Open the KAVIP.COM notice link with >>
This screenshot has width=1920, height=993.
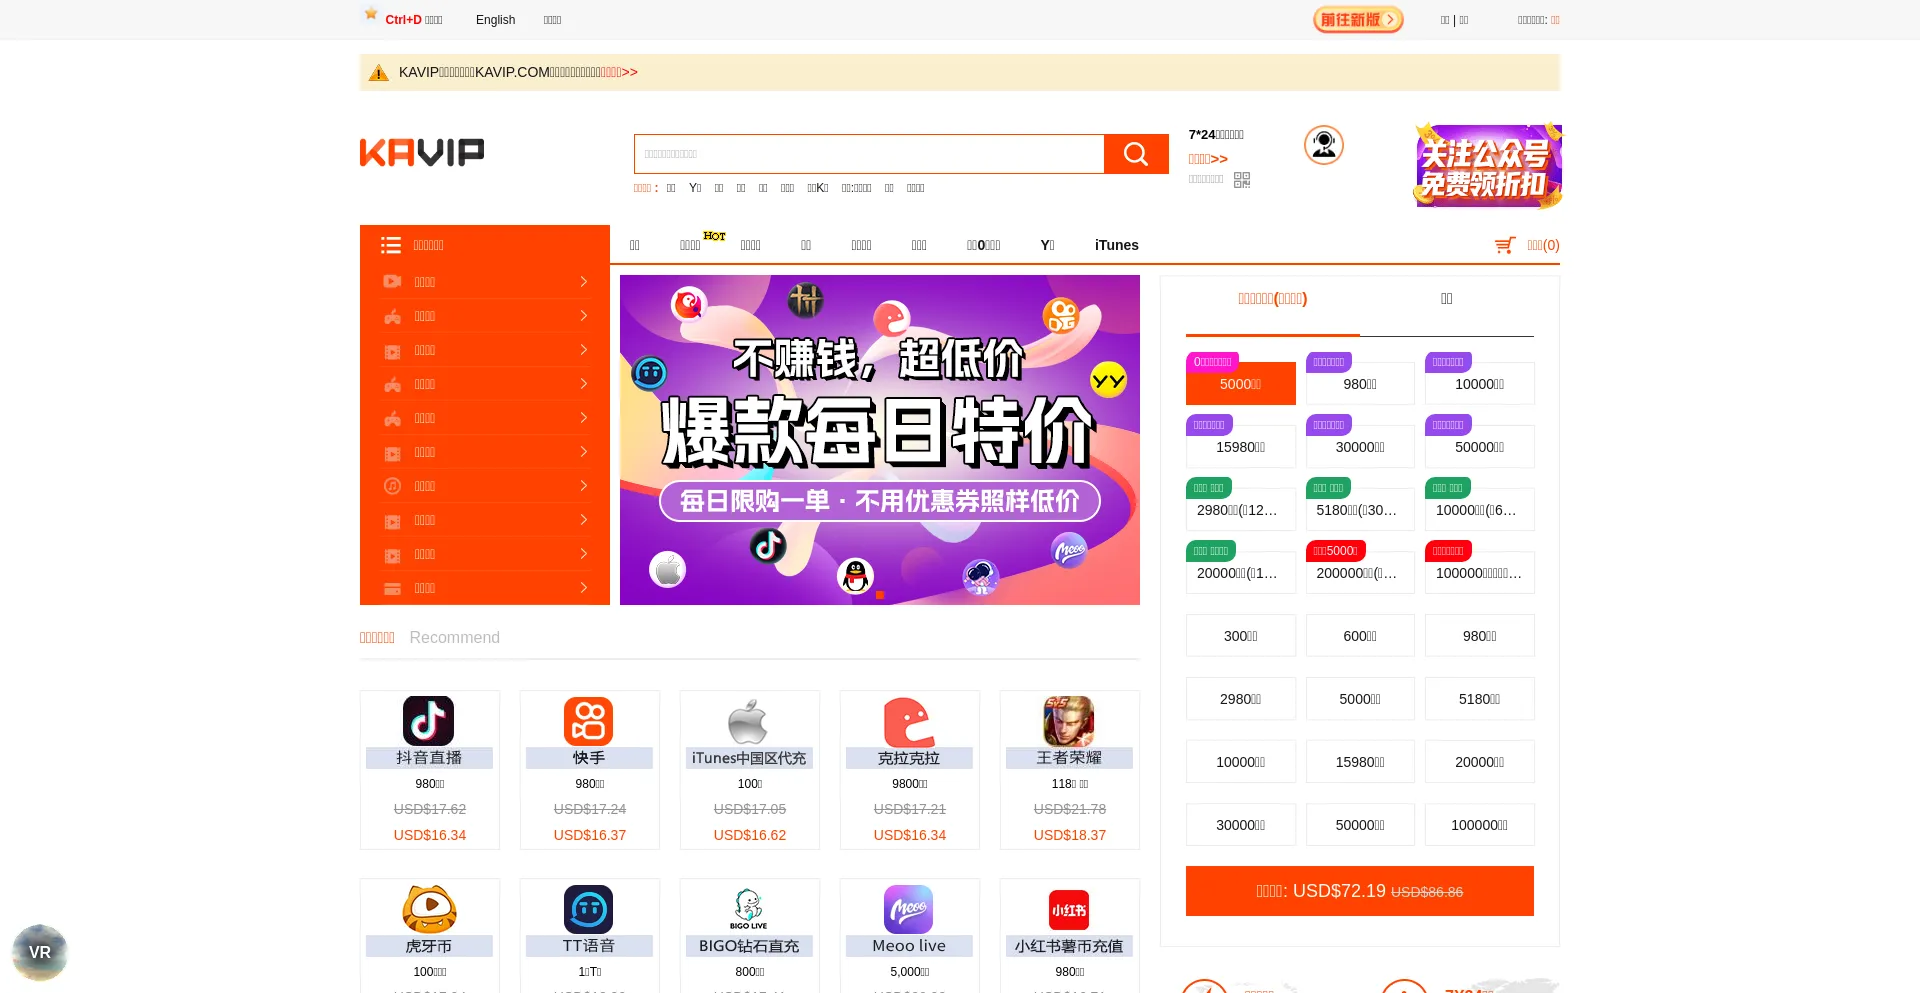coord(620,72)
